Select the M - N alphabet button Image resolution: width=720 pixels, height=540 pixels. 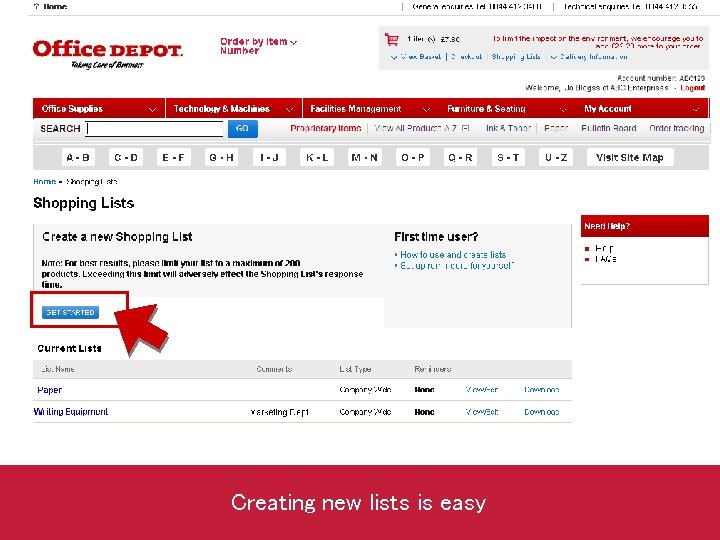click(365, 158)
